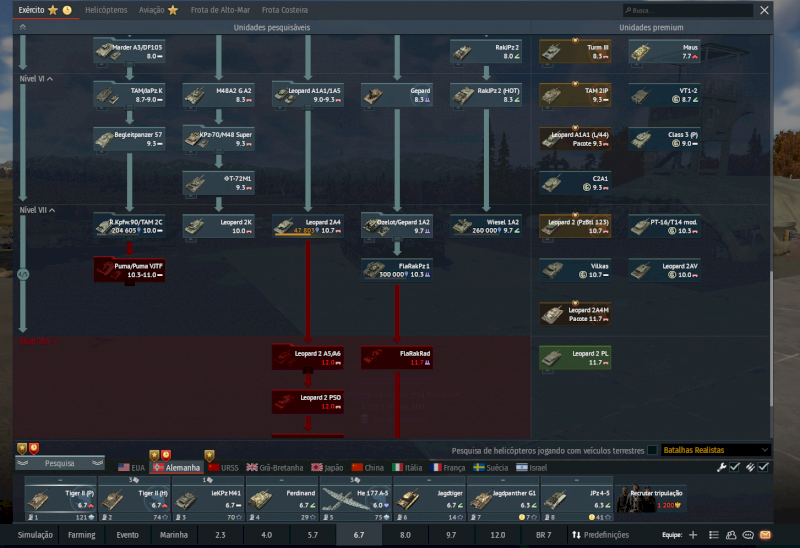Select Leopard 2 PL premium vehicle
Screen dimensions: 800x548
pos(575,357)
